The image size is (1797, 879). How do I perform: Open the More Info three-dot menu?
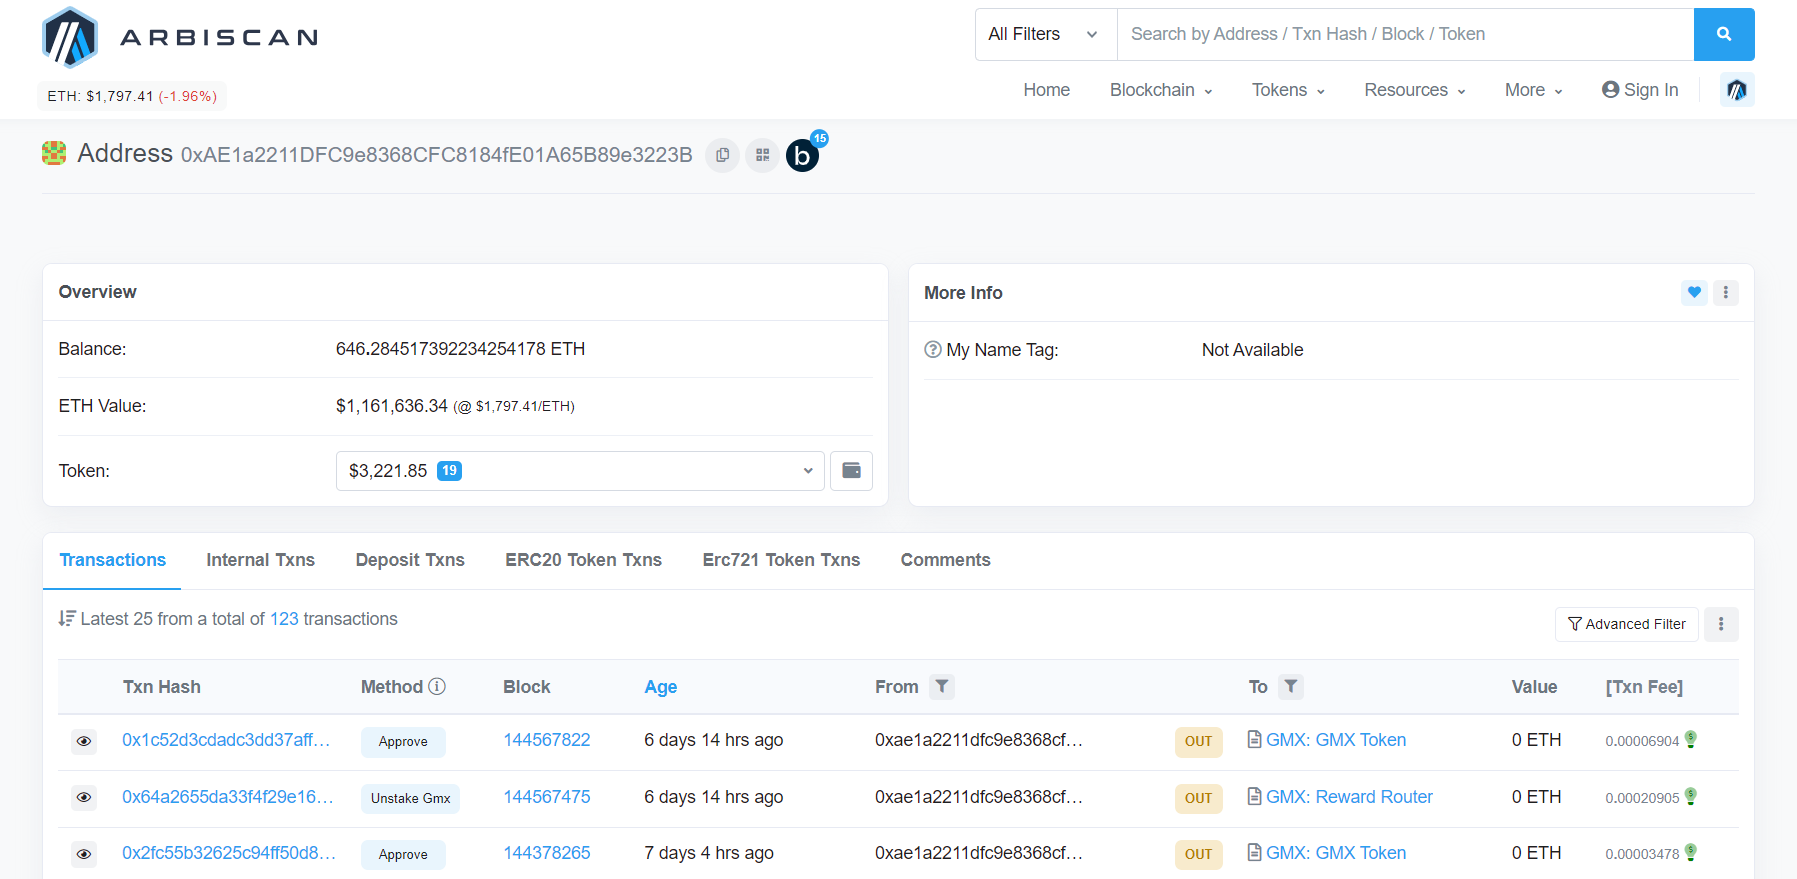coord(1726,293)
